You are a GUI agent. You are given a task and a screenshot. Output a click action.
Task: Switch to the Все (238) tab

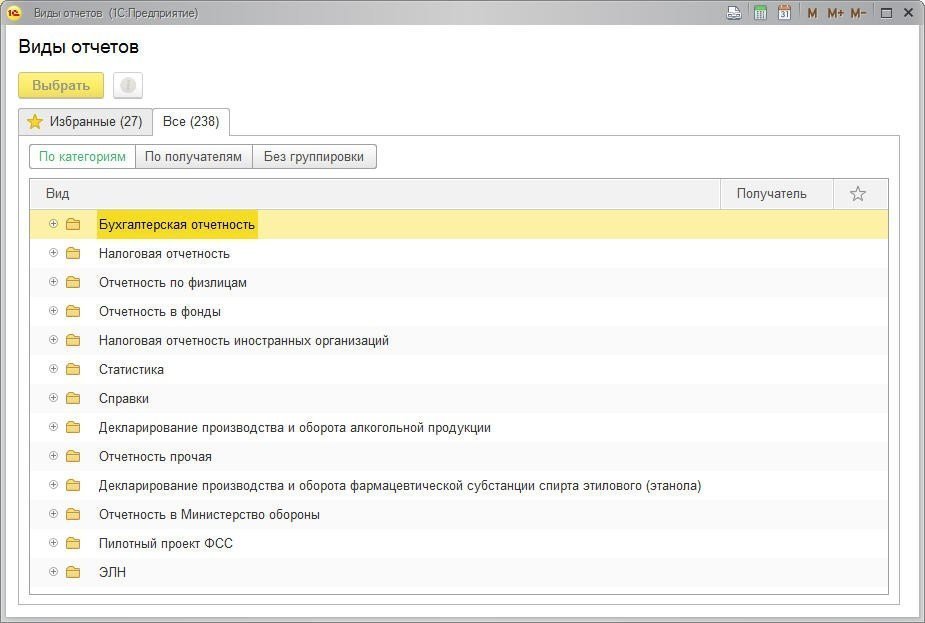tap(191, 122)
